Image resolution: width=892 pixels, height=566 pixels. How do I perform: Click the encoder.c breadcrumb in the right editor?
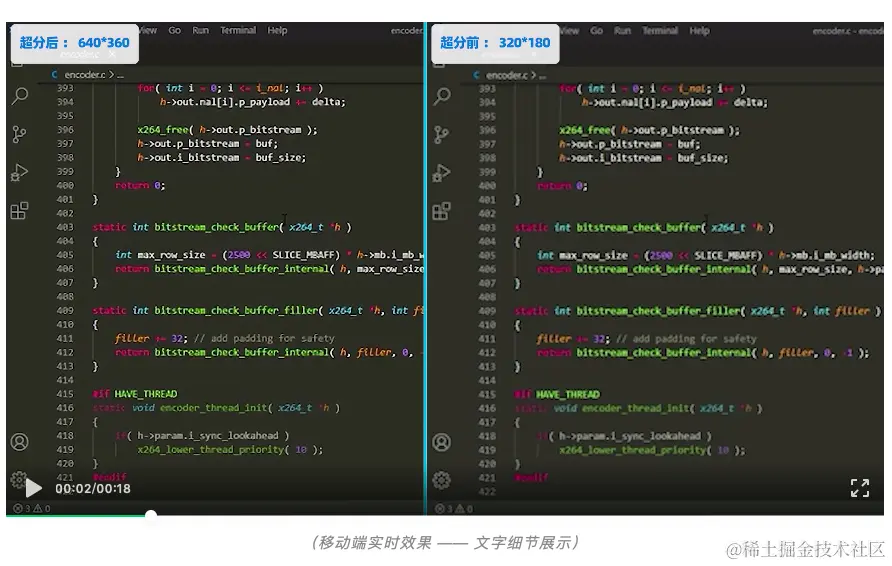click(x=506, y=75)
